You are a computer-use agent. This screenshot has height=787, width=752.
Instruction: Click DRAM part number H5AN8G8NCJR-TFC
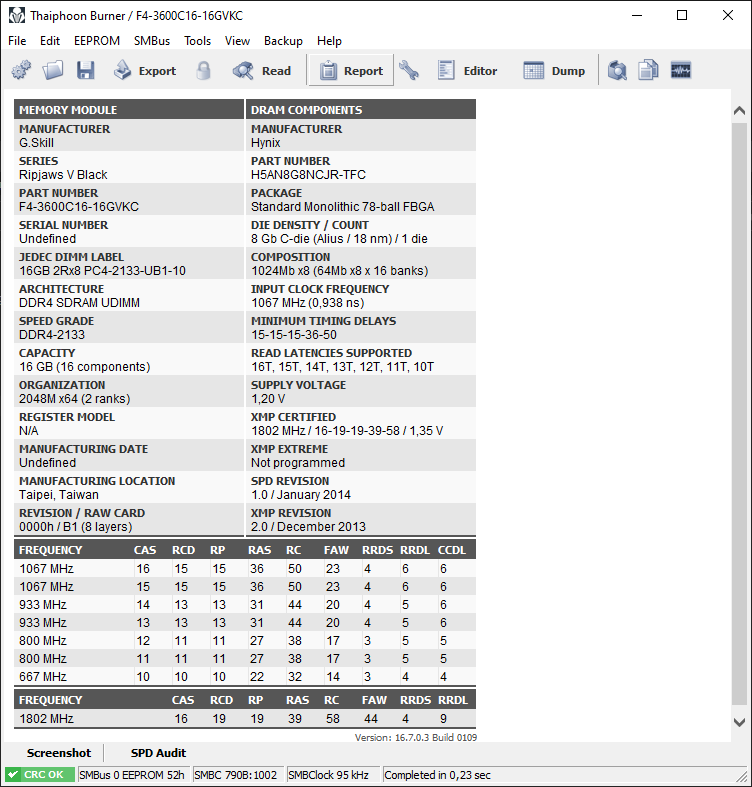308,175
